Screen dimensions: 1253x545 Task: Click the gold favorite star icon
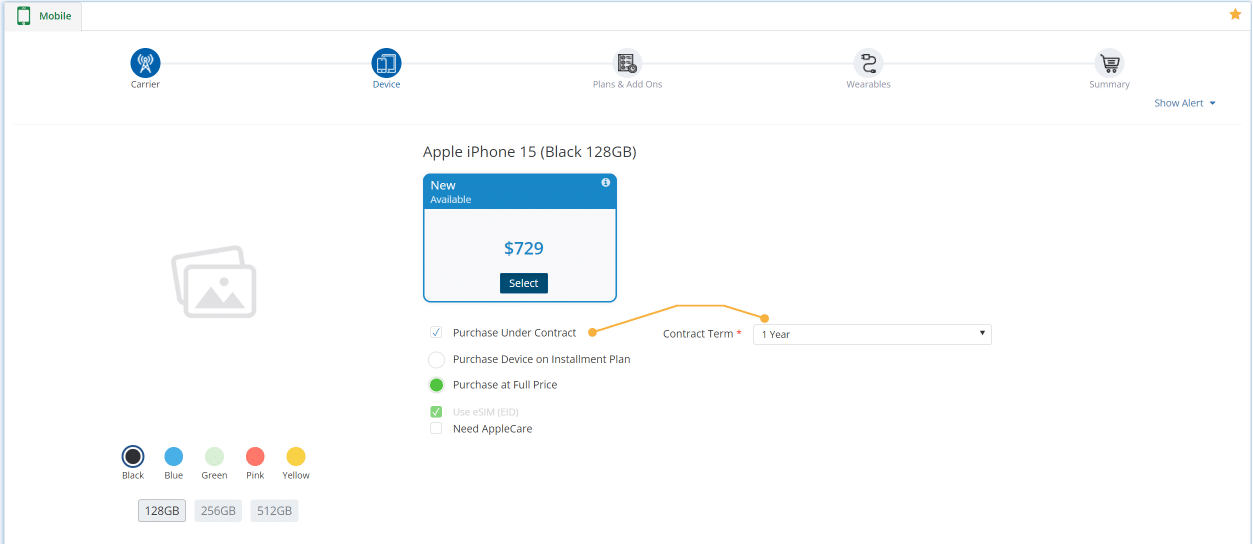pos(1235,14)
